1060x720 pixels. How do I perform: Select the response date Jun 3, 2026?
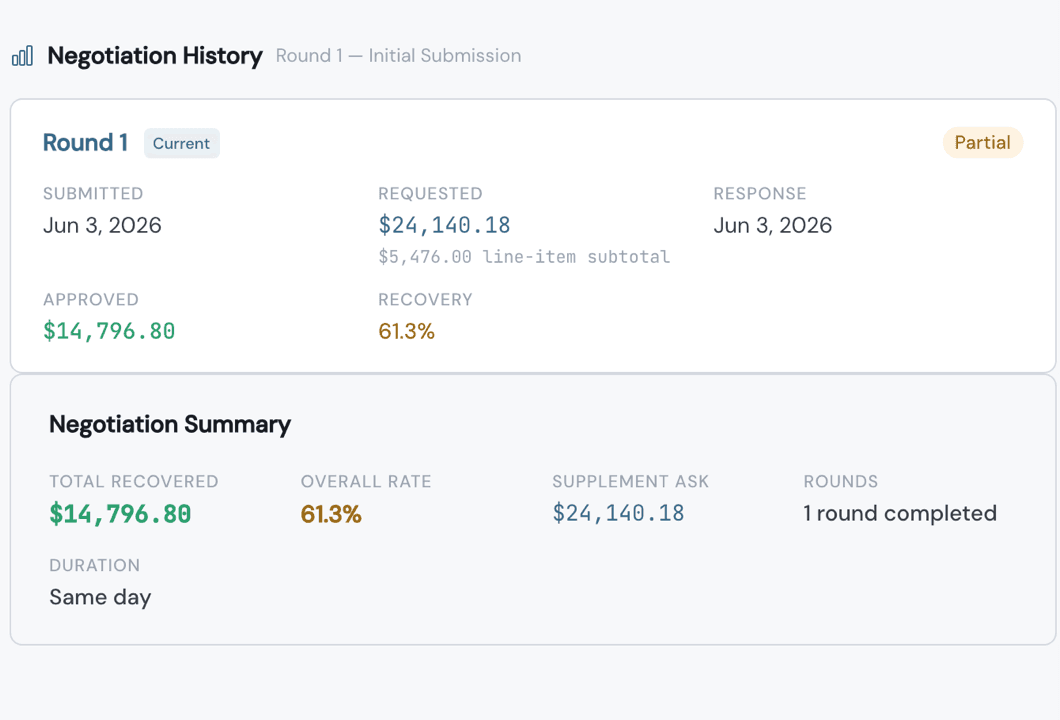[x=773, y=225]
